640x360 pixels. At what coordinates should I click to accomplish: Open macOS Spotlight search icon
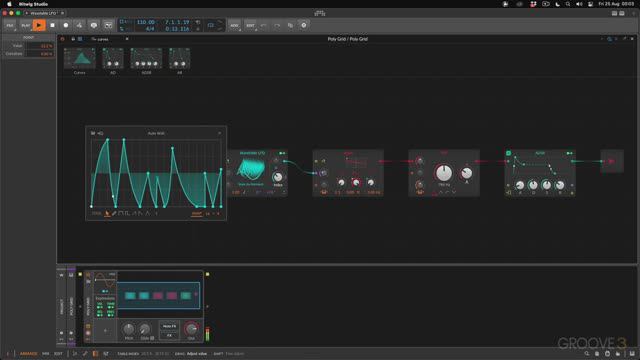click(x=568, y=4)
